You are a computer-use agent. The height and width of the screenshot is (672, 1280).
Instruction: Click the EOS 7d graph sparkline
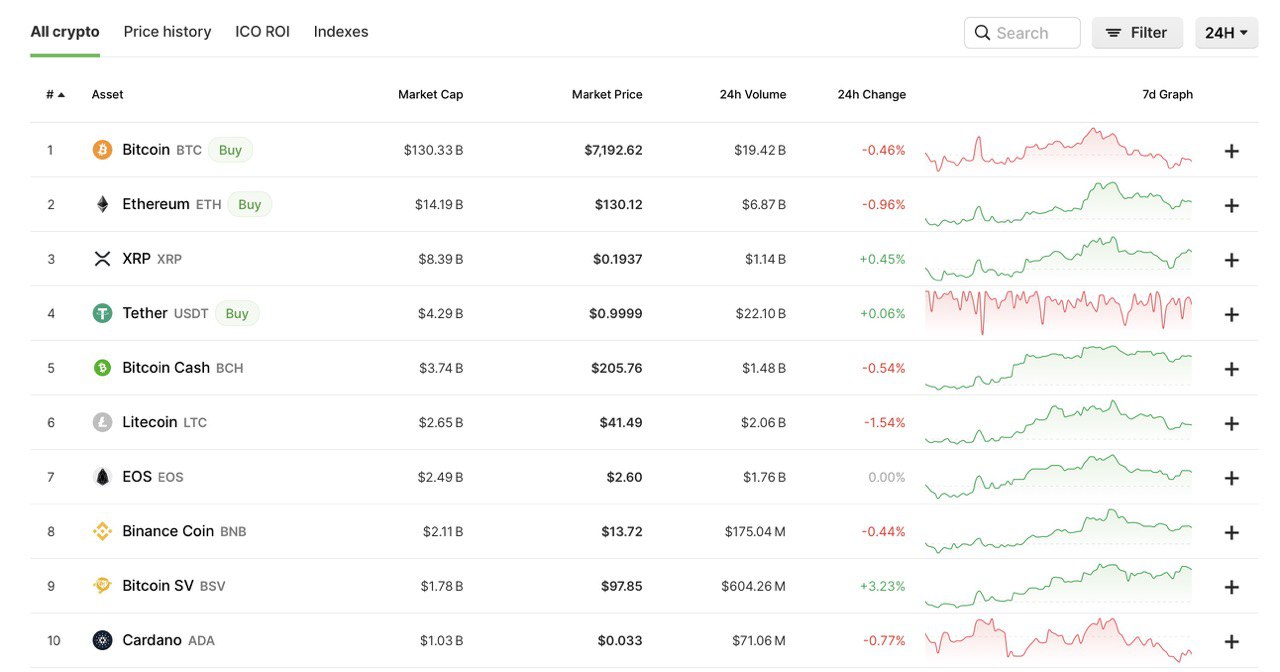point(1058,477)
